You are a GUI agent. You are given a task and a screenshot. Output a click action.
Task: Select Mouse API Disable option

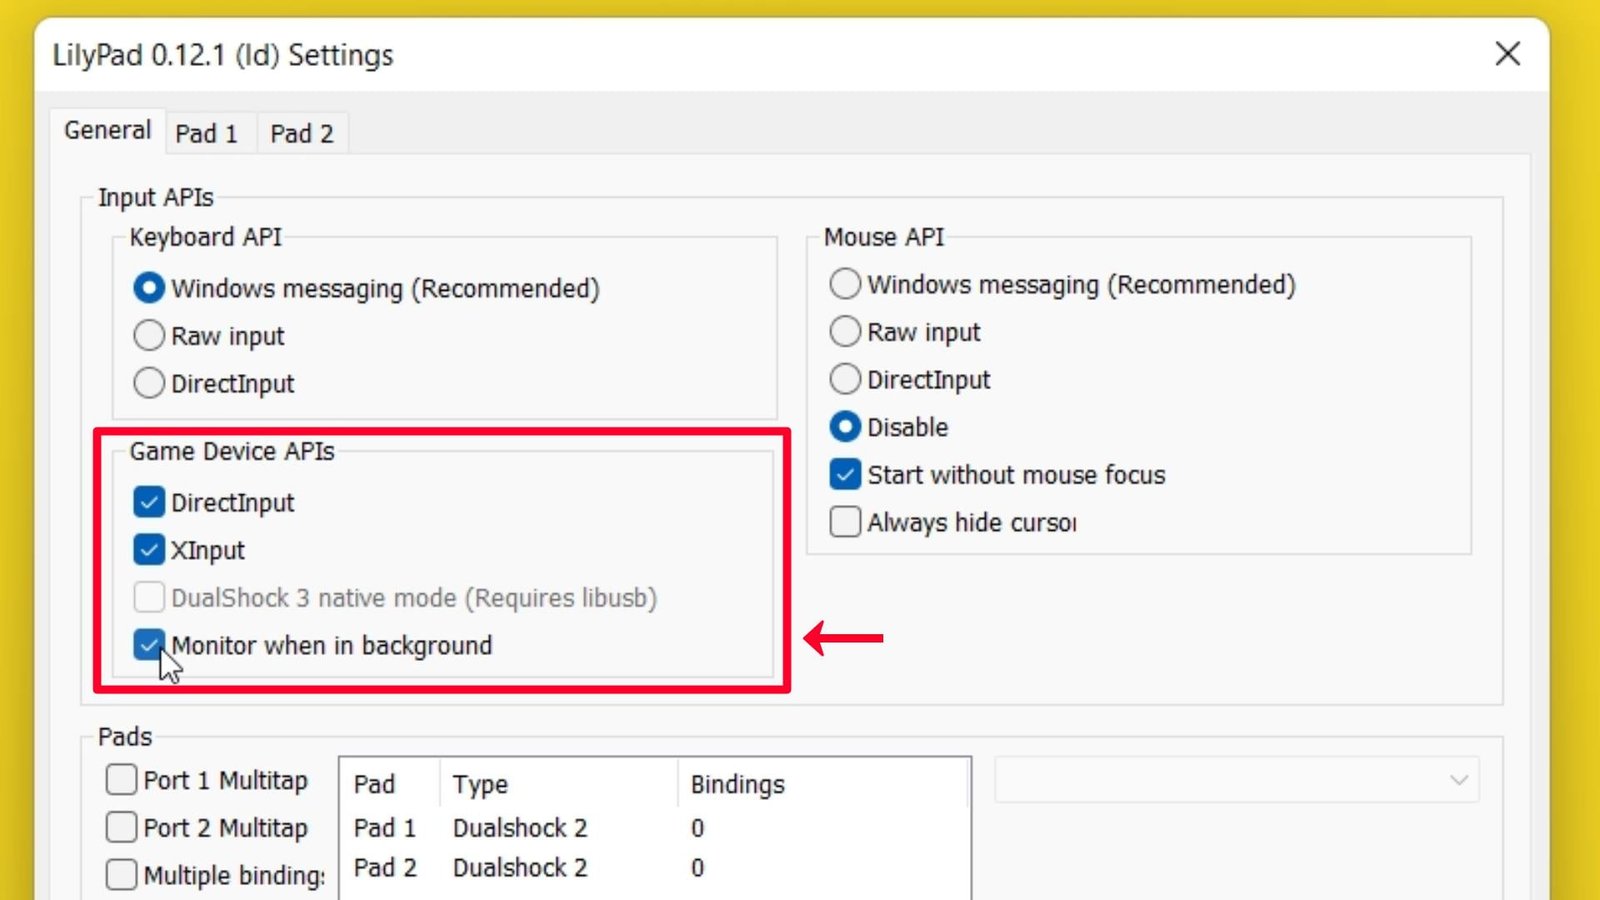[x=845, y=427]
